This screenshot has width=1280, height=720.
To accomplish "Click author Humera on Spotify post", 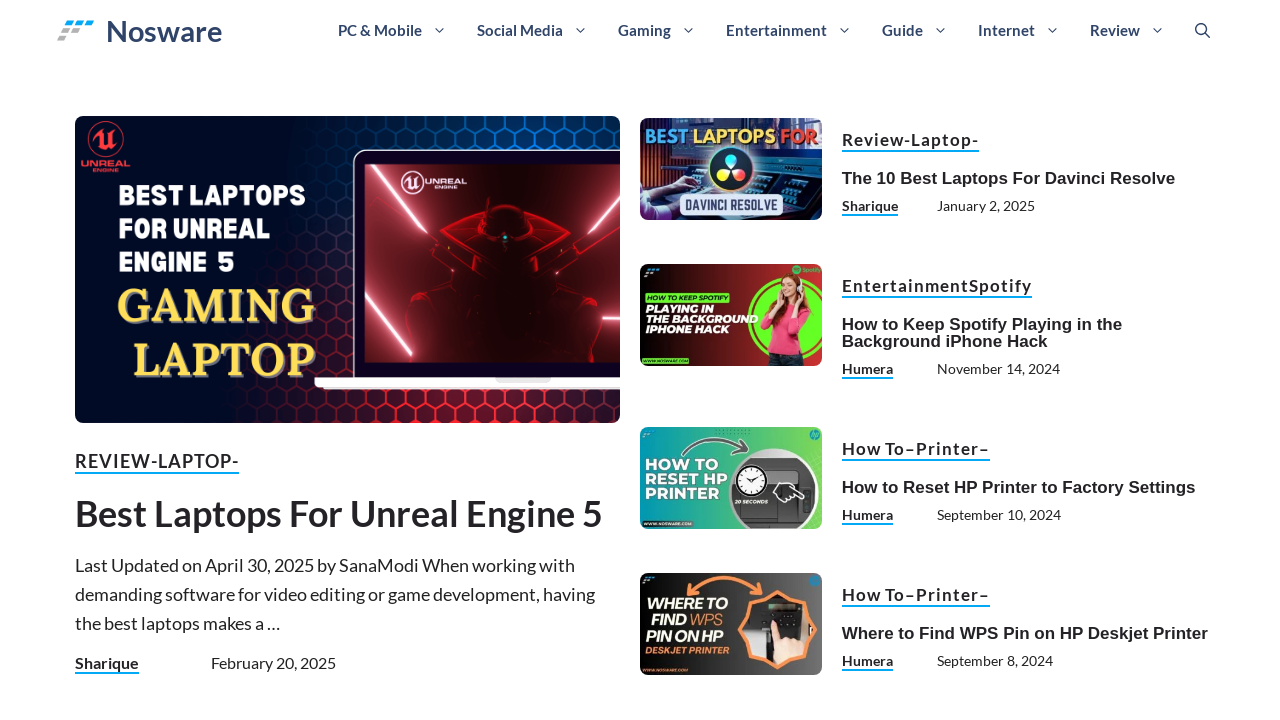I will coord(867,369).
